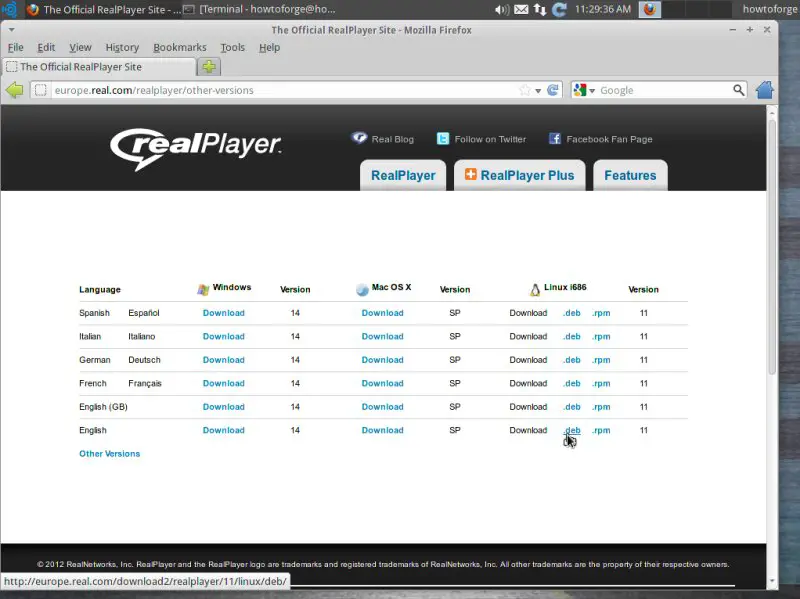Open the Help menu
This screenshot has width=800, height=599.
click(269, 47)
